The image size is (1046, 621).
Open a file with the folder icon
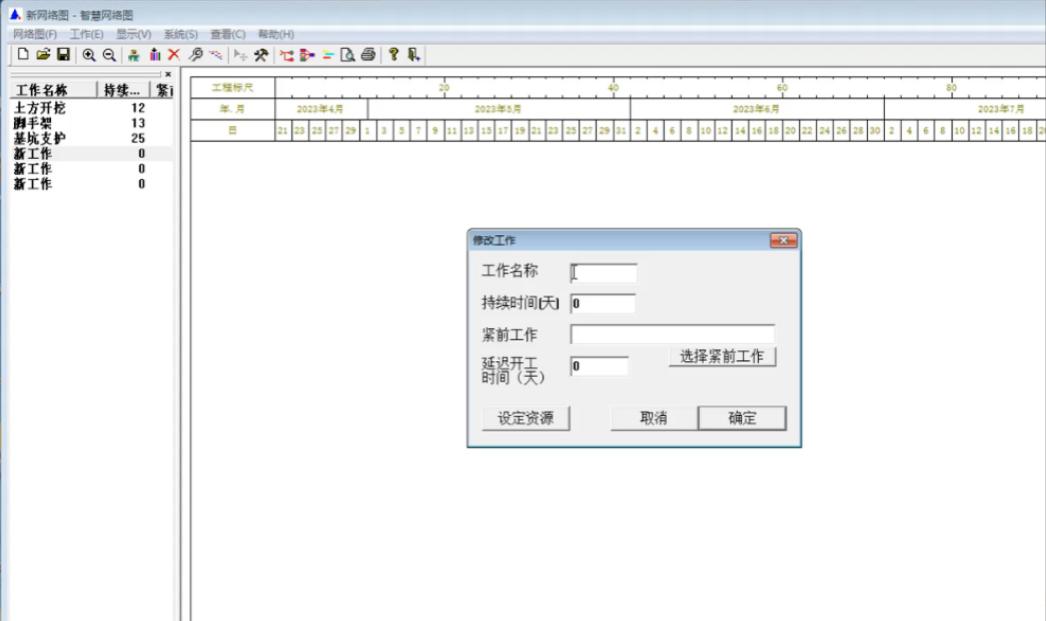click(x=43, y=55)
